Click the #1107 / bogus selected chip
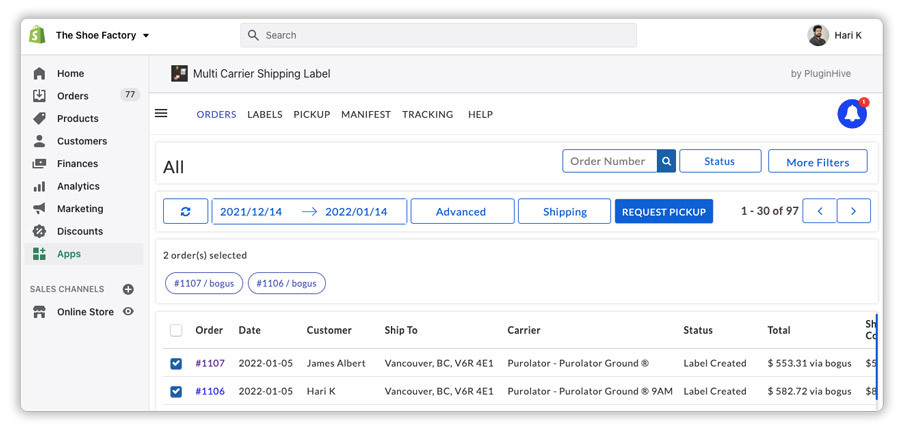The image size is (900, 427). (204, 284)
